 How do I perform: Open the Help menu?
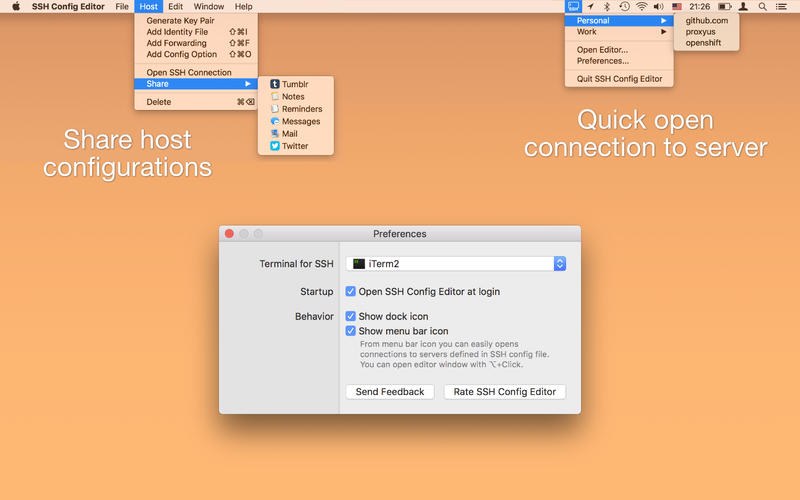[x=243, y=7]
